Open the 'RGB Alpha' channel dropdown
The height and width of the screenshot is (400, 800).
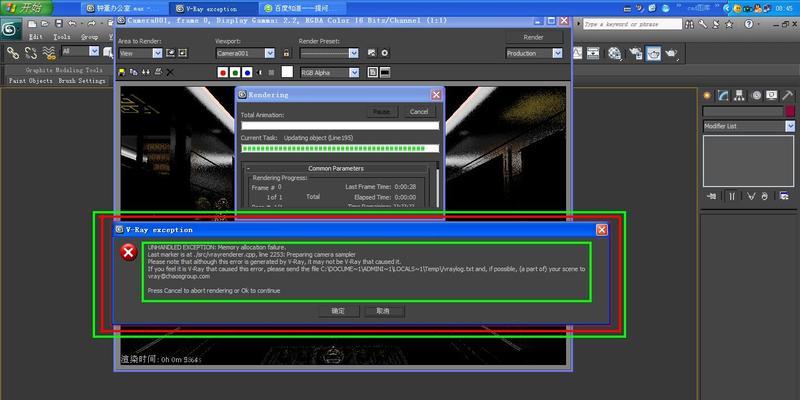click(330, 73)
